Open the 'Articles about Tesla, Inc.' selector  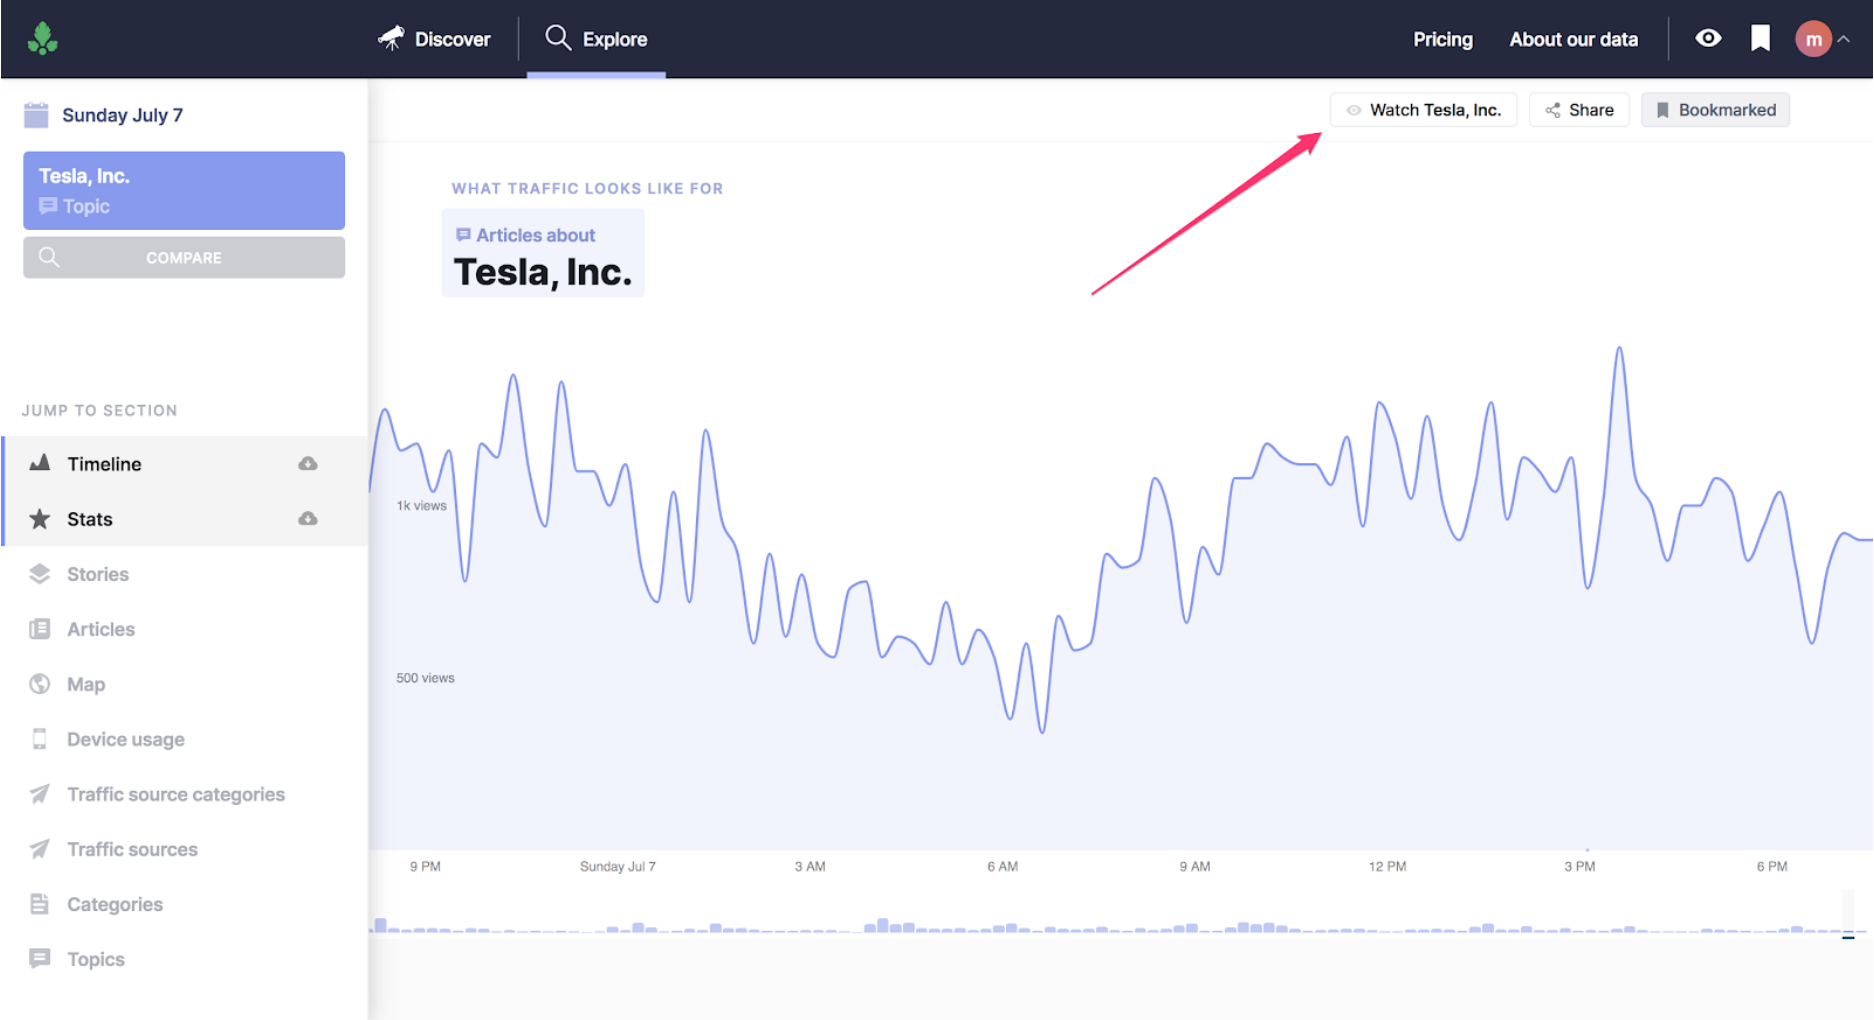click(x=543, y=253)
